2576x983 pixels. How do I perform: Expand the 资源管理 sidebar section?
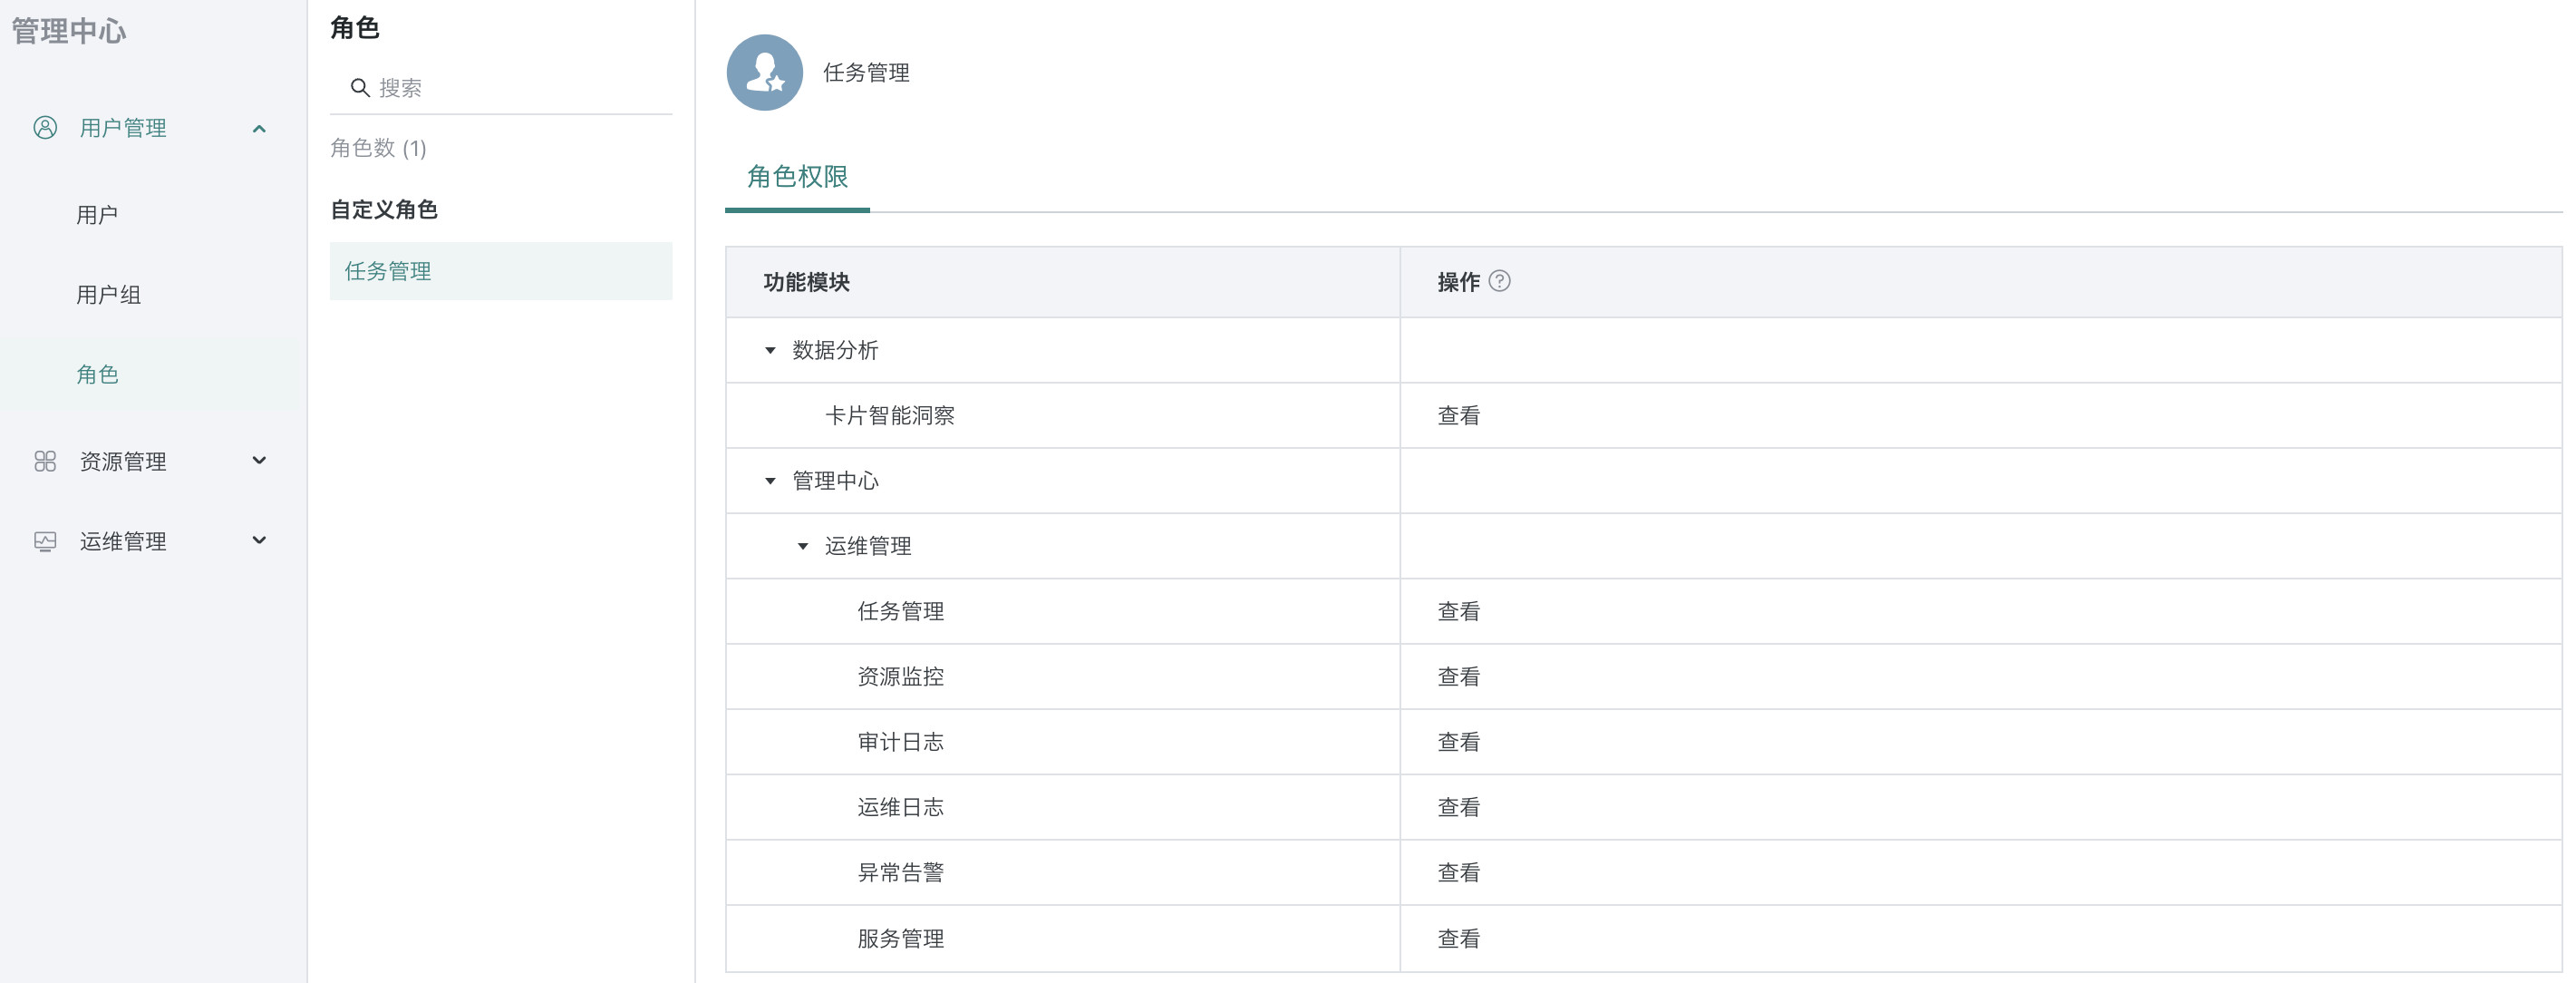pyautogui.click(x=259, y=461)
